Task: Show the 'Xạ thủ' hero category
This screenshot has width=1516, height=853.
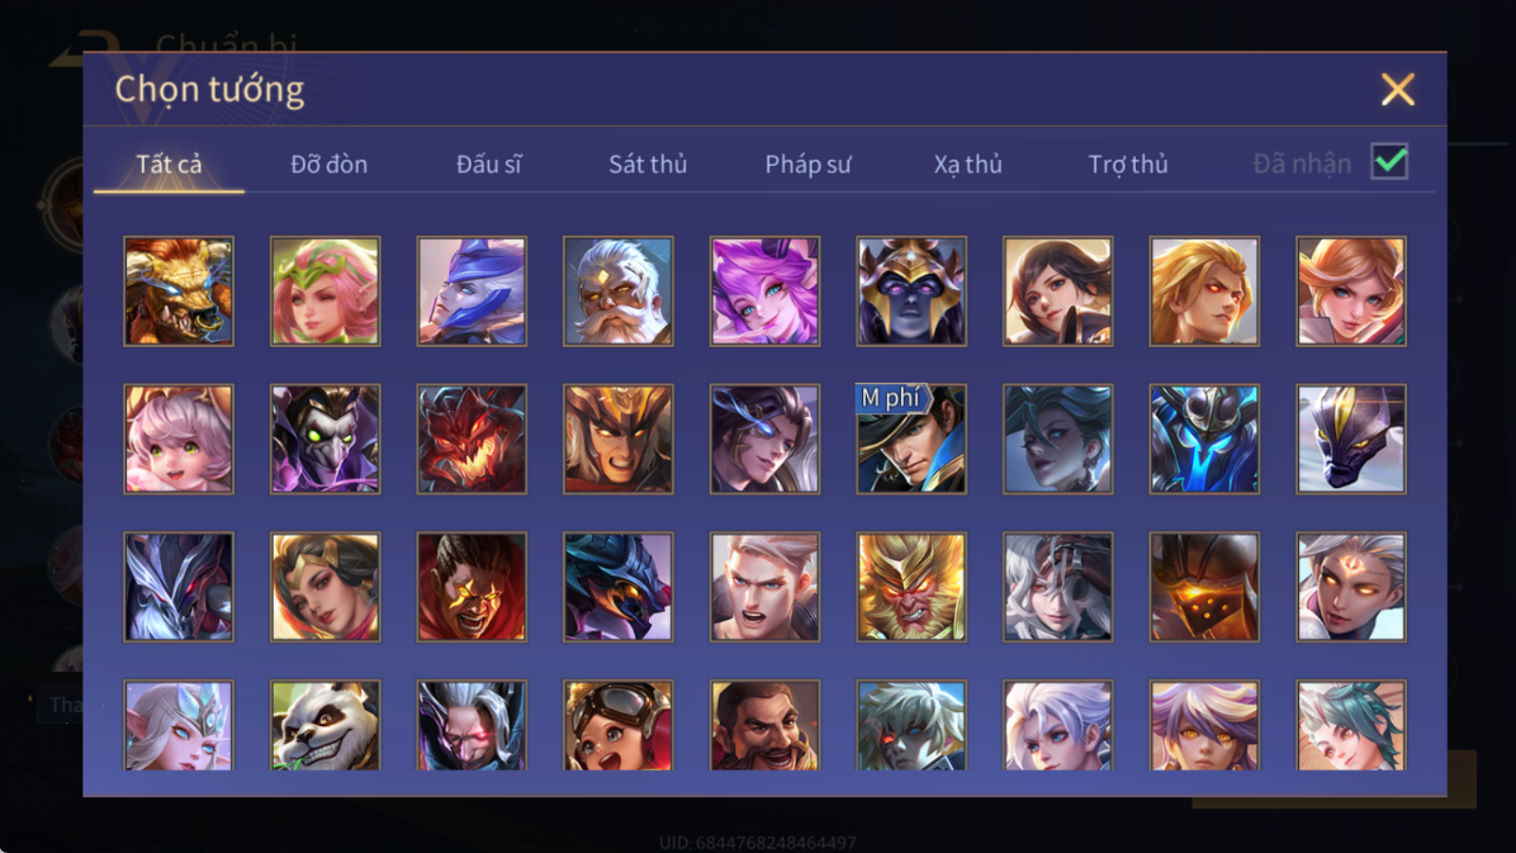Action: point(968,164)
